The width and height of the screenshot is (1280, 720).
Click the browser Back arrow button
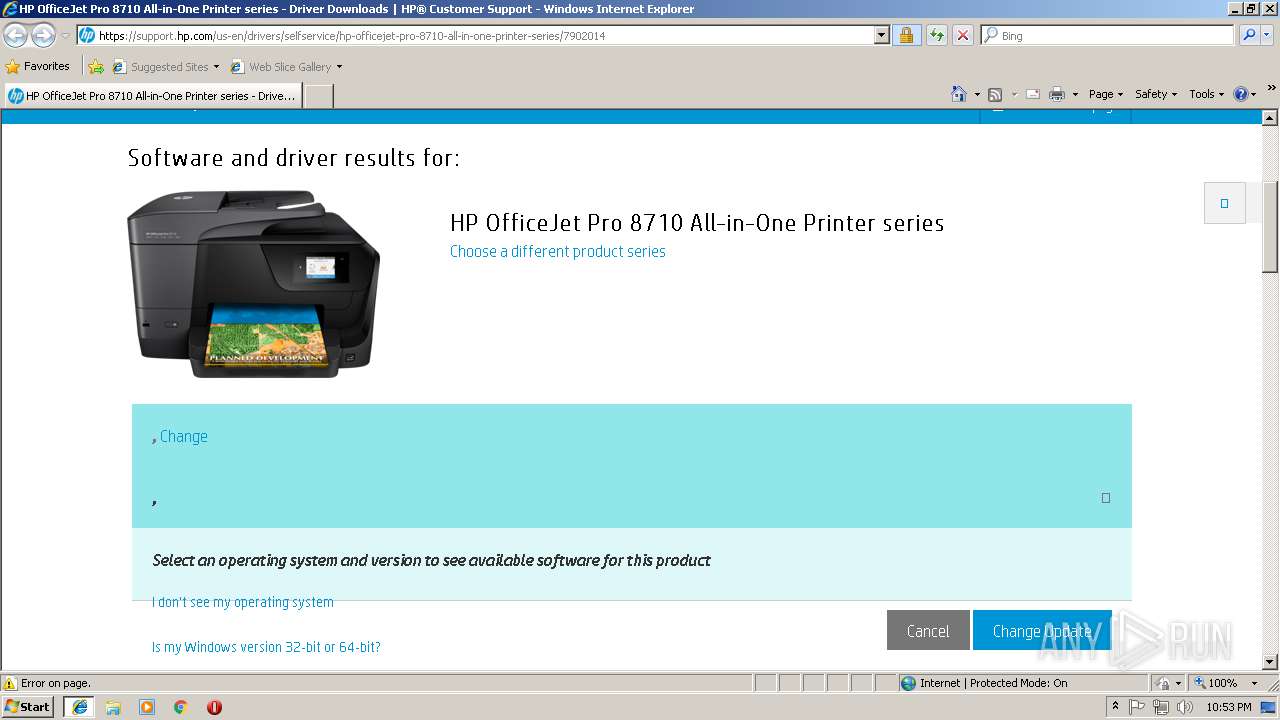point(16,35)
